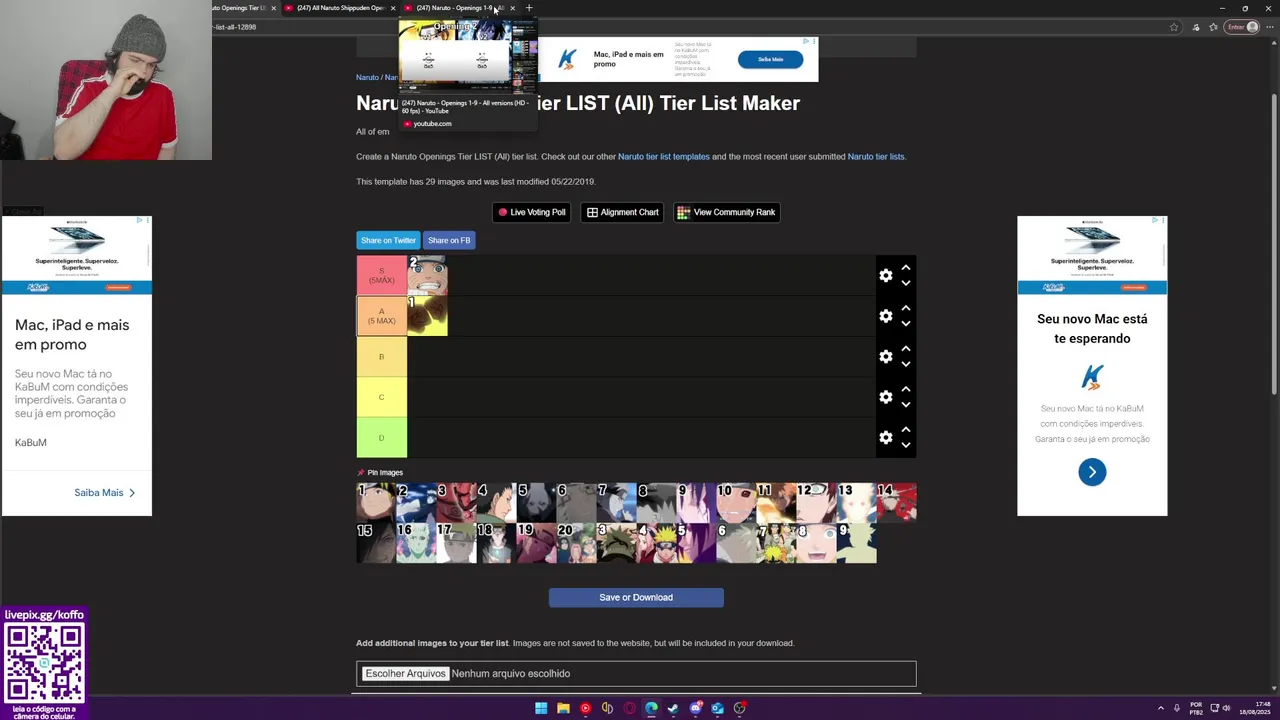This screenshot has height=720, width=1280.
Task: Click Saiba Mais in left Mac ad
Action: point(104,492)
